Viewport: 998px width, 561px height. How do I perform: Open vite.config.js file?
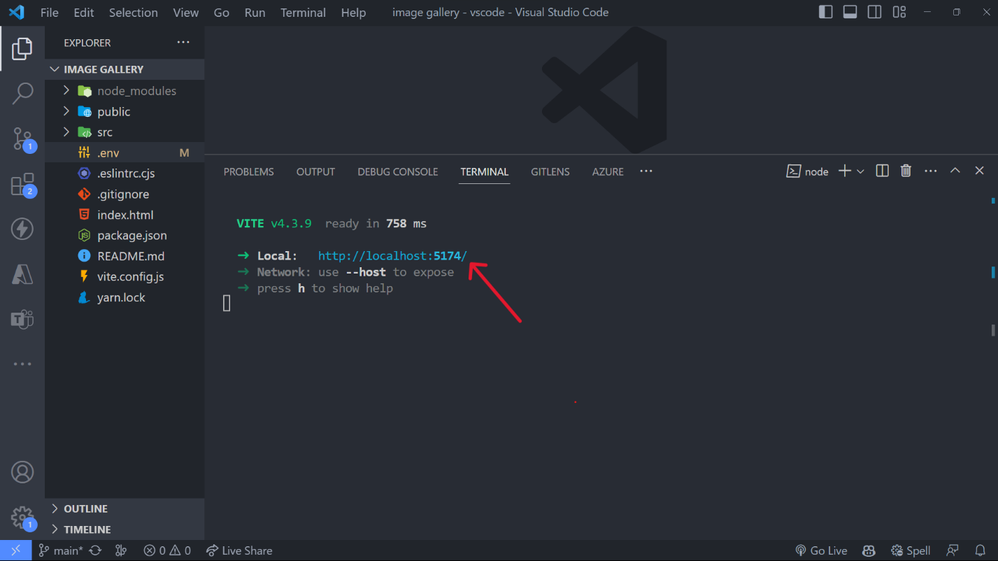(125, 277)
